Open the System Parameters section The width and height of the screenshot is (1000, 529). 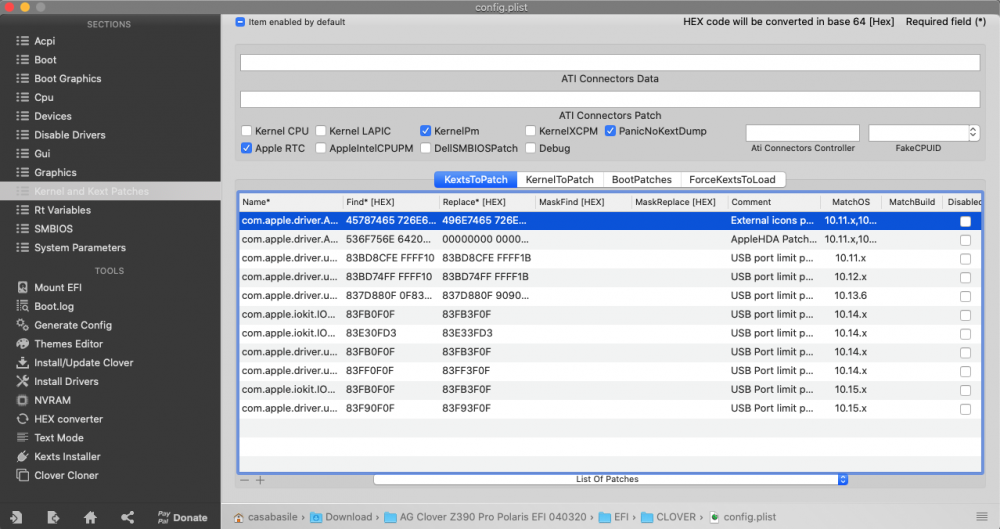click(x=80, y=248)
